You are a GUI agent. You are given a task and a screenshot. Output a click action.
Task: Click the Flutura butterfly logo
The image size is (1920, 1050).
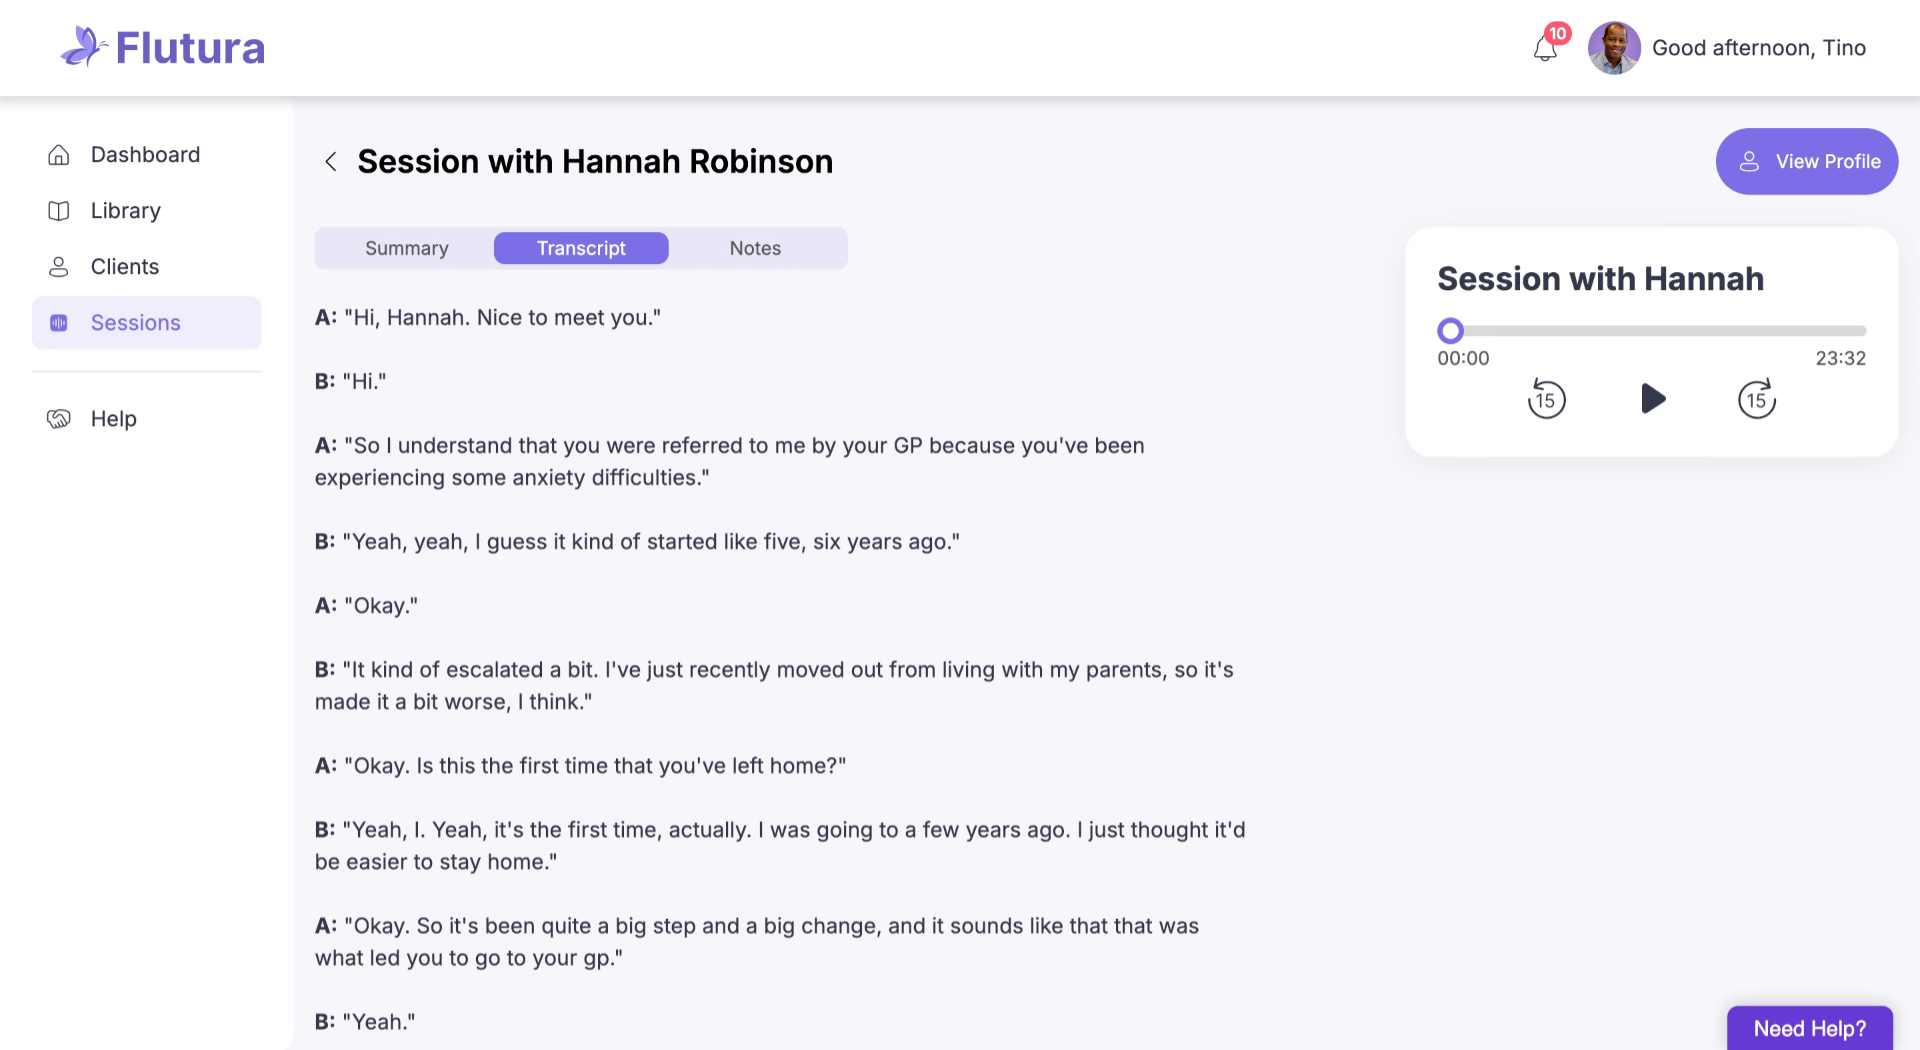pos(84,47)
